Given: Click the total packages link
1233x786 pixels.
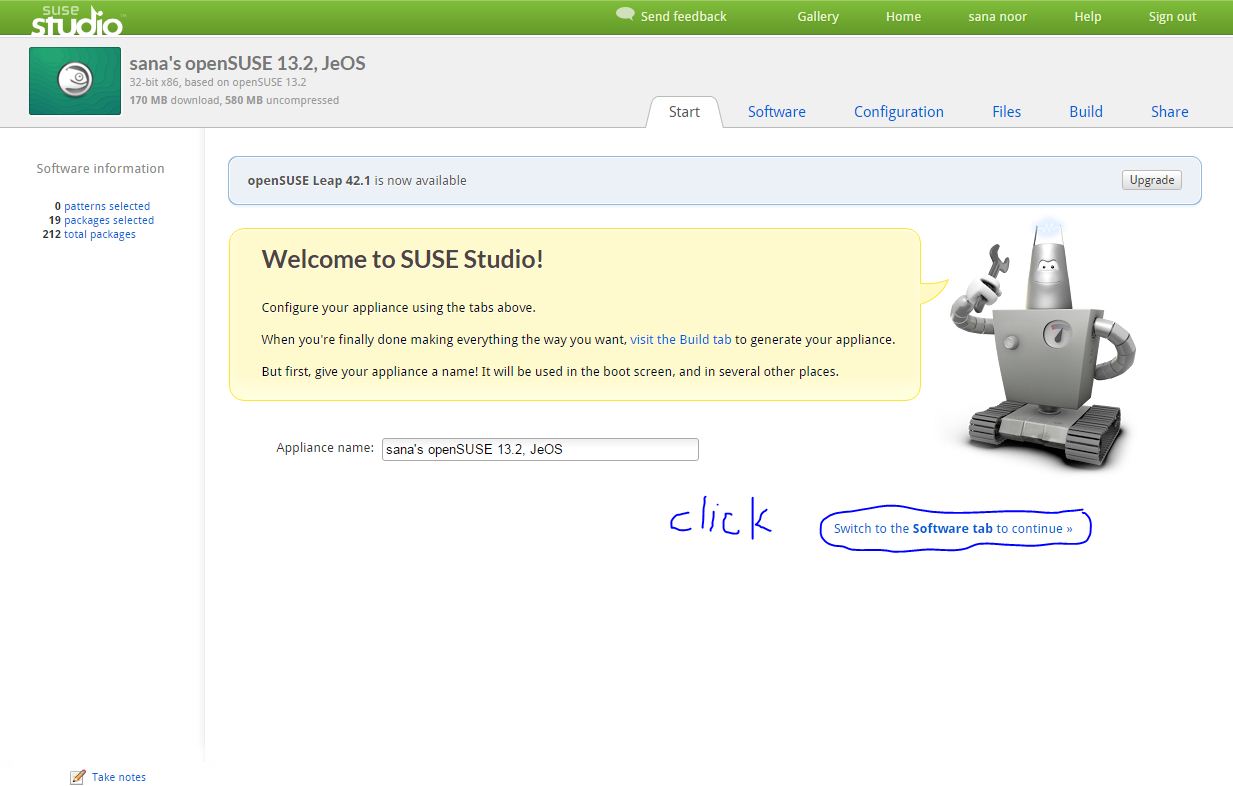Looking at the screenshot, I should click(100, 234).
